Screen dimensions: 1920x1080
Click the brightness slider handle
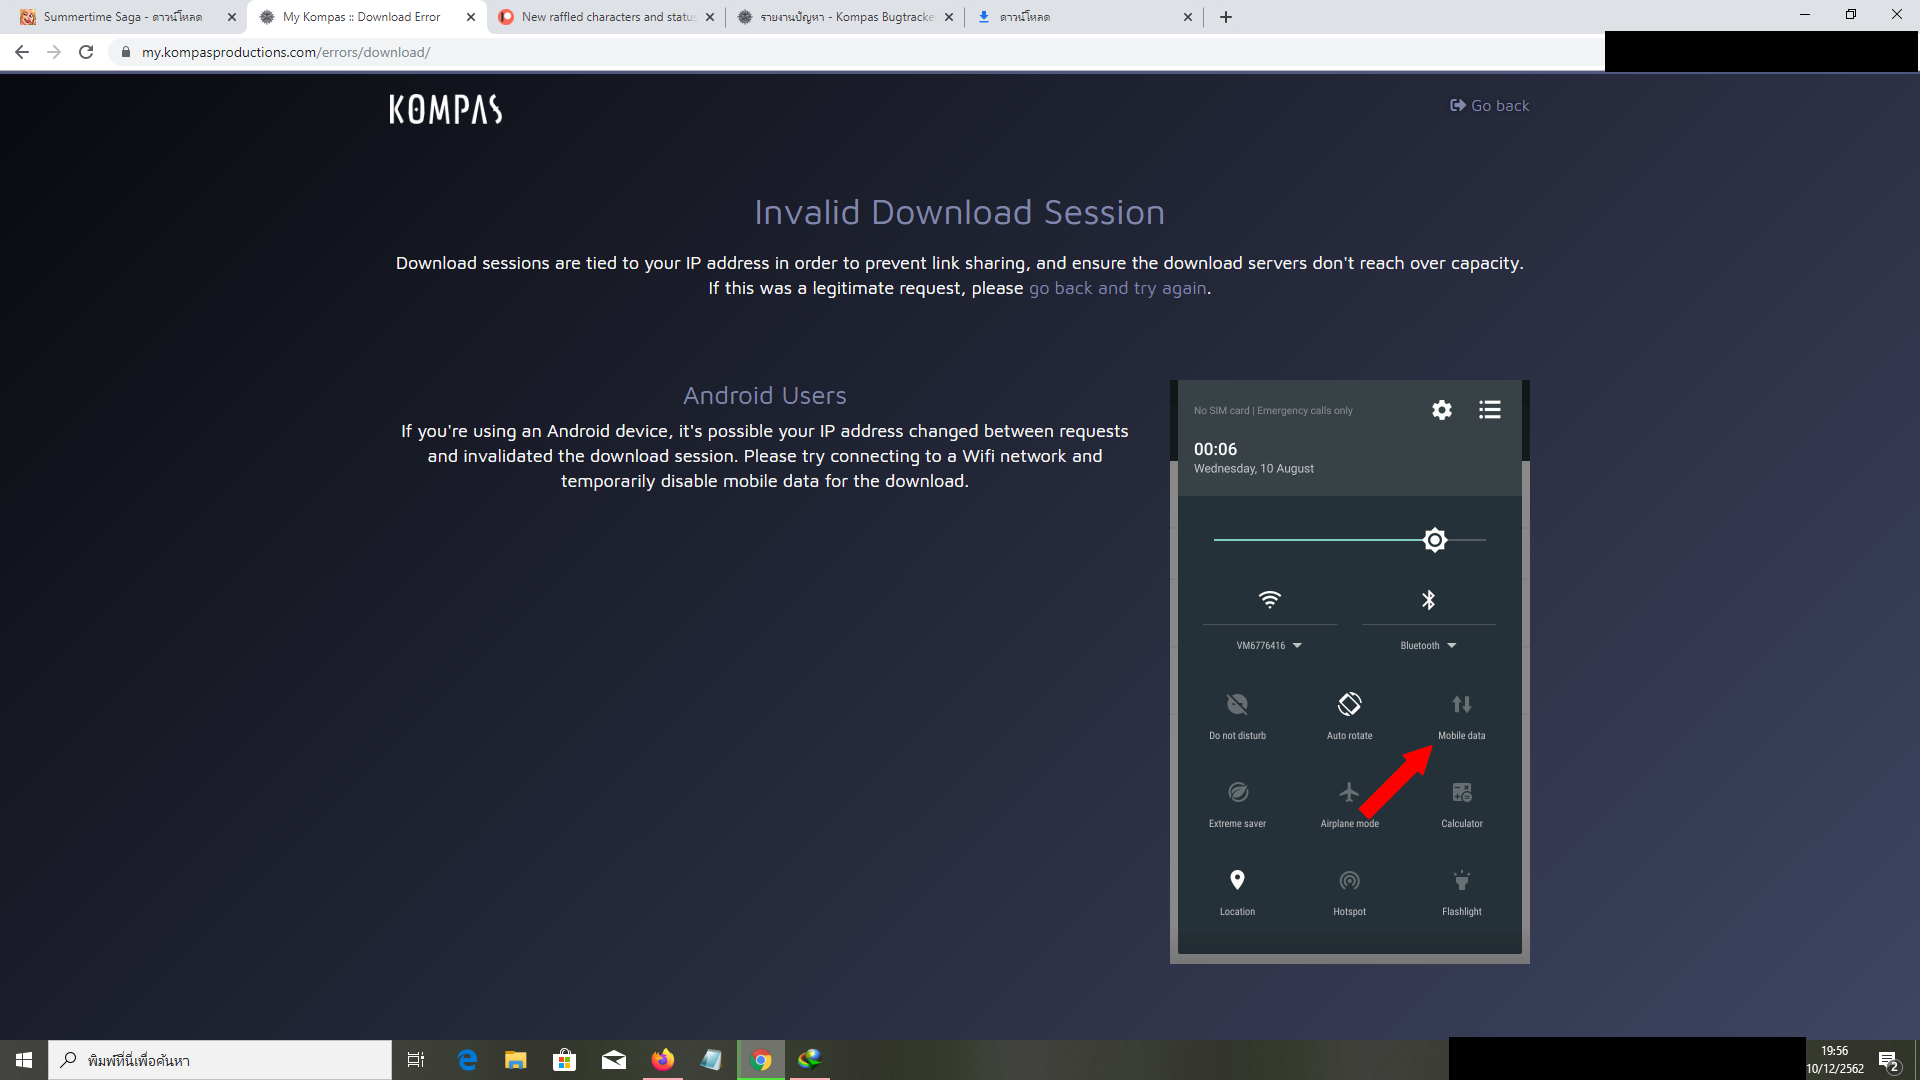1435,540
